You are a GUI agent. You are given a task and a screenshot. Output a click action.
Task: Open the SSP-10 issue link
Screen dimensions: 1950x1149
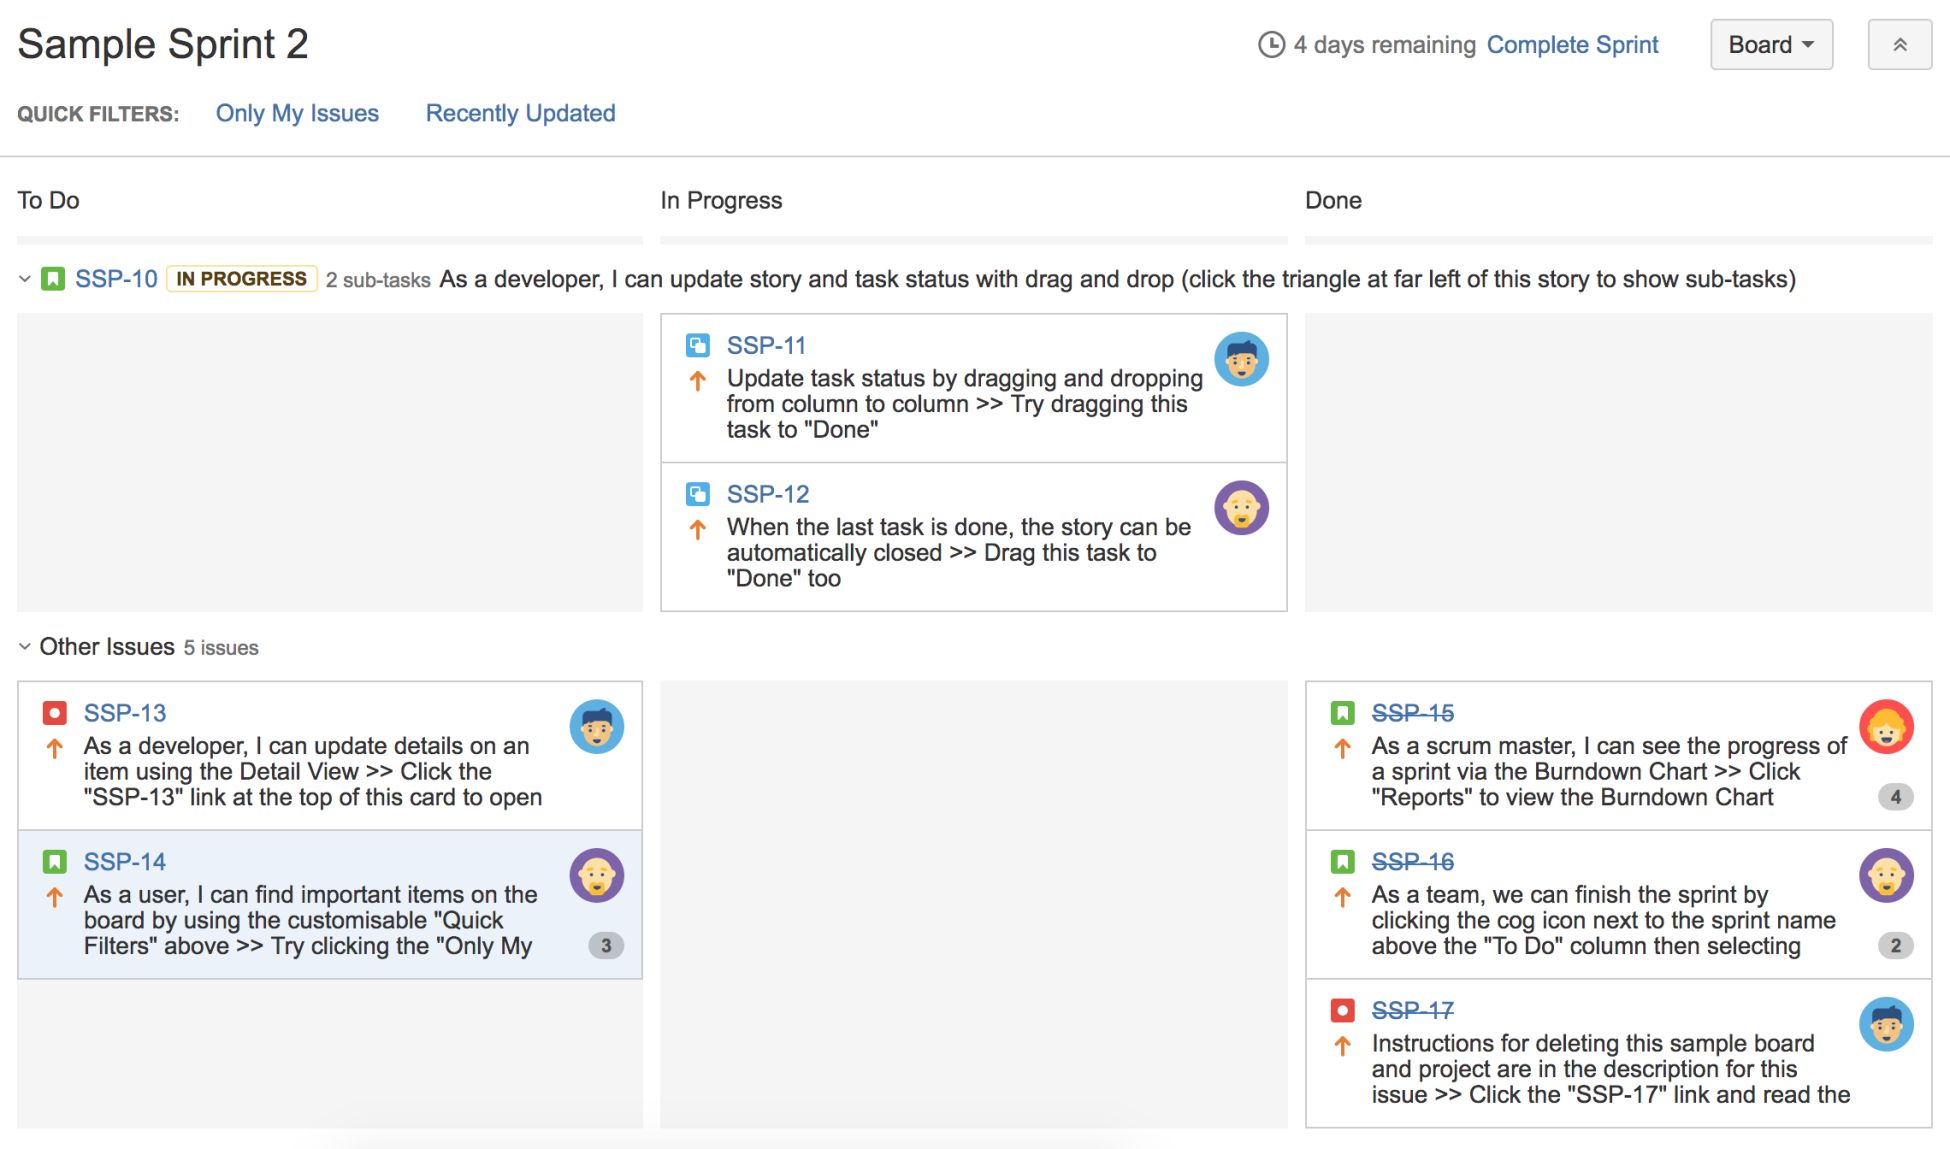116,279
